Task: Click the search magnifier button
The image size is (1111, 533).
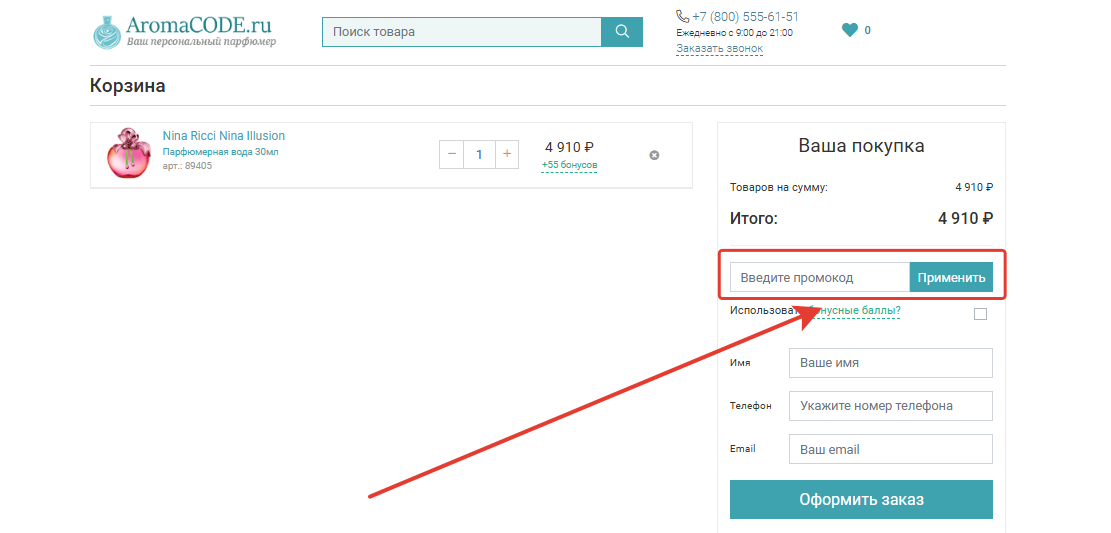Action: pyautogui.click(x=622, y=32)
